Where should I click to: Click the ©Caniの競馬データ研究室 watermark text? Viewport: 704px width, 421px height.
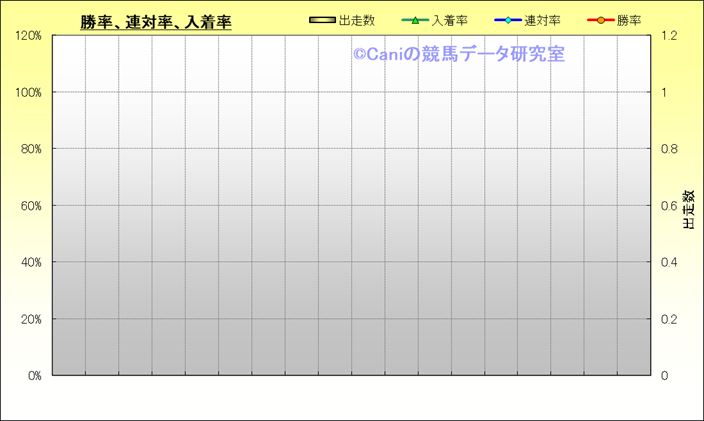click(458, 55)
